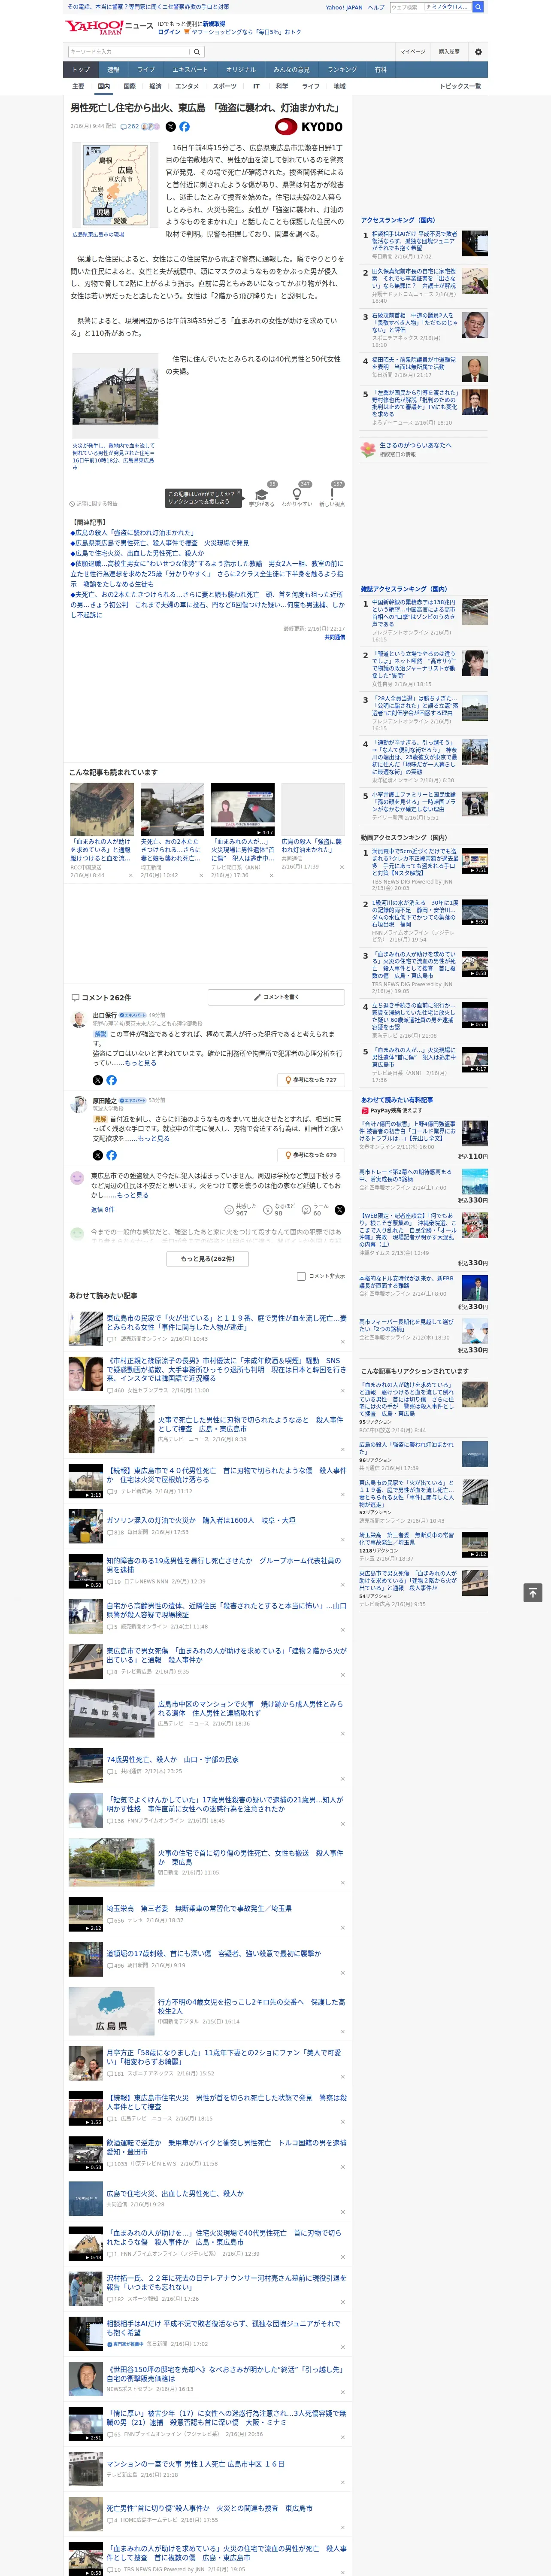Viewport: 551px width, 2576px height.
Task: Share the article on X below the headline
Action: coord(170,127)
